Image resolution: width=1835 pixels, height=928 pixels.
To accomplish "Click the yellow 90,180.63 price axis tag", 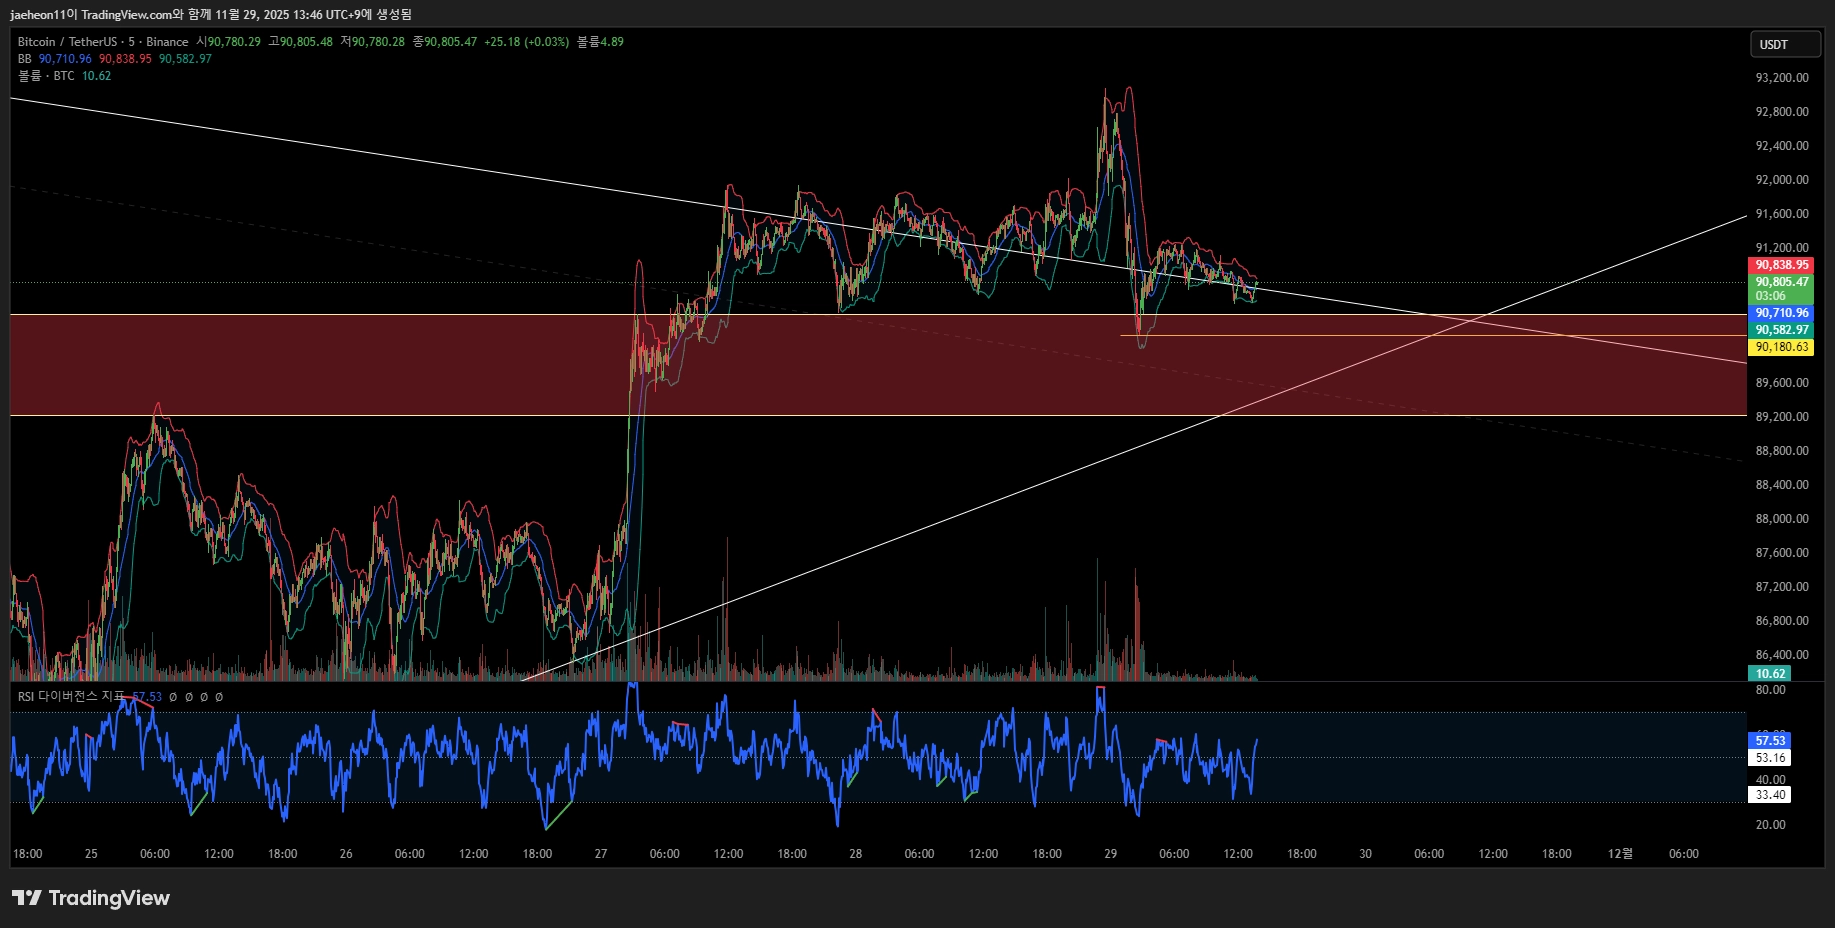I will click(x=1781, y=347).
